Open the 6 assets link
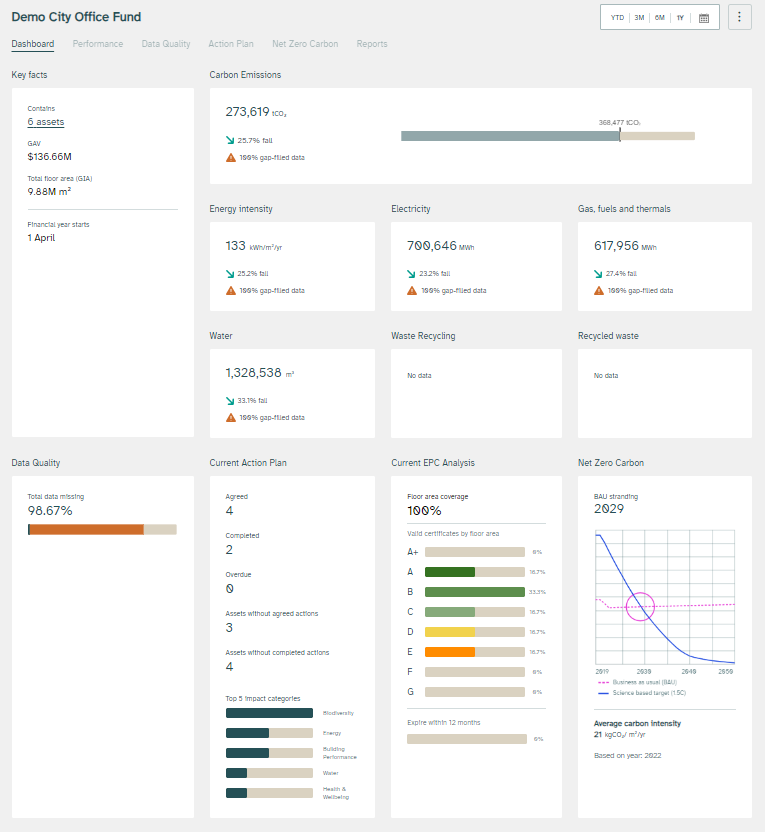765x832 pixels. click(x=46, y=122)
